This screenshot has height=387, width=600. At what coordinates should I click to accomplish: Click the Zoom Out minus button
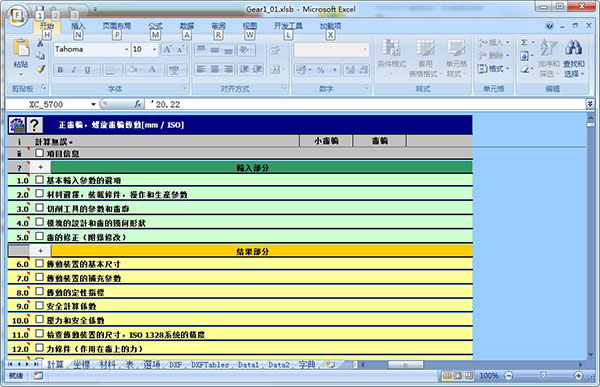point(509,376)
